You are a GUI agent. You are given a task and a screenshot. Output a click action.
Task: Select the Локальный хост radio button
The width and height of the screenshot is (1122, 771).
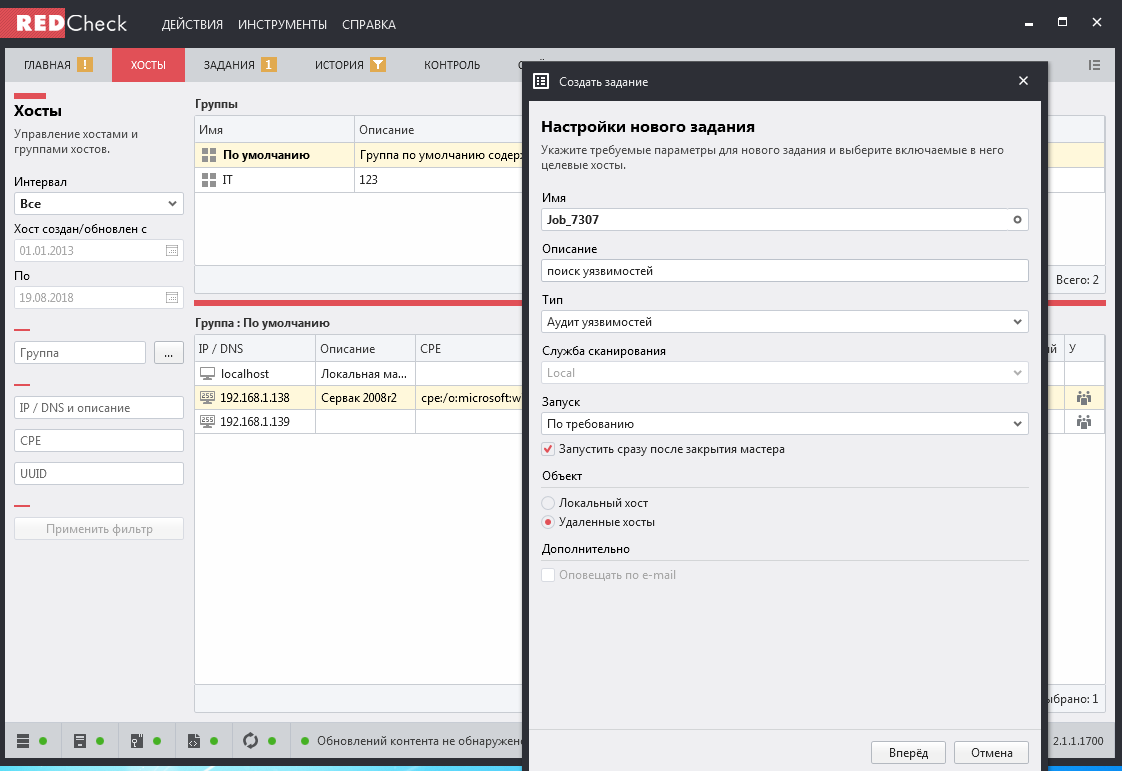pyautogui.click(x=548, y=503)
